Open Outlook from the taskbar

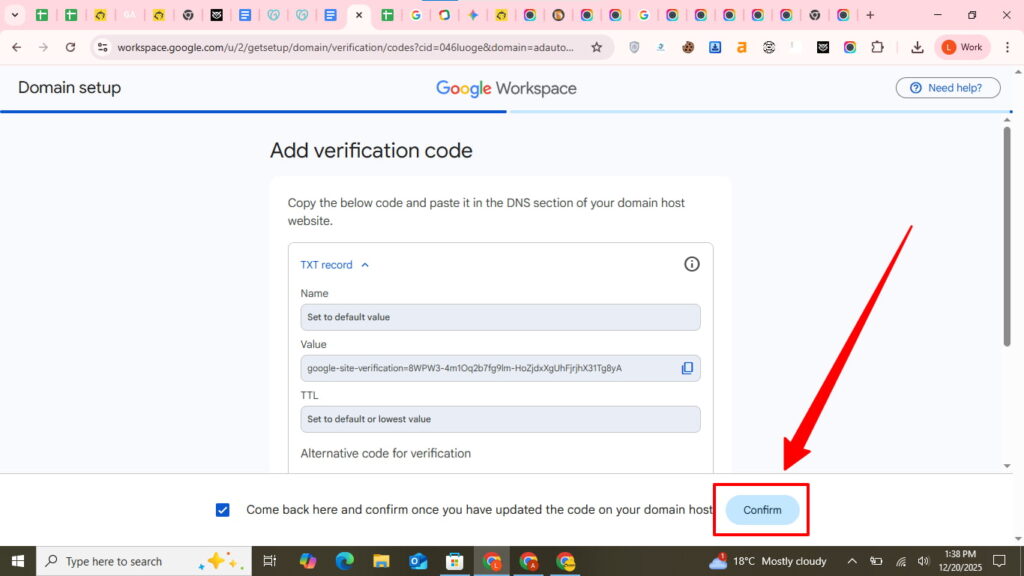click(418, 561)
